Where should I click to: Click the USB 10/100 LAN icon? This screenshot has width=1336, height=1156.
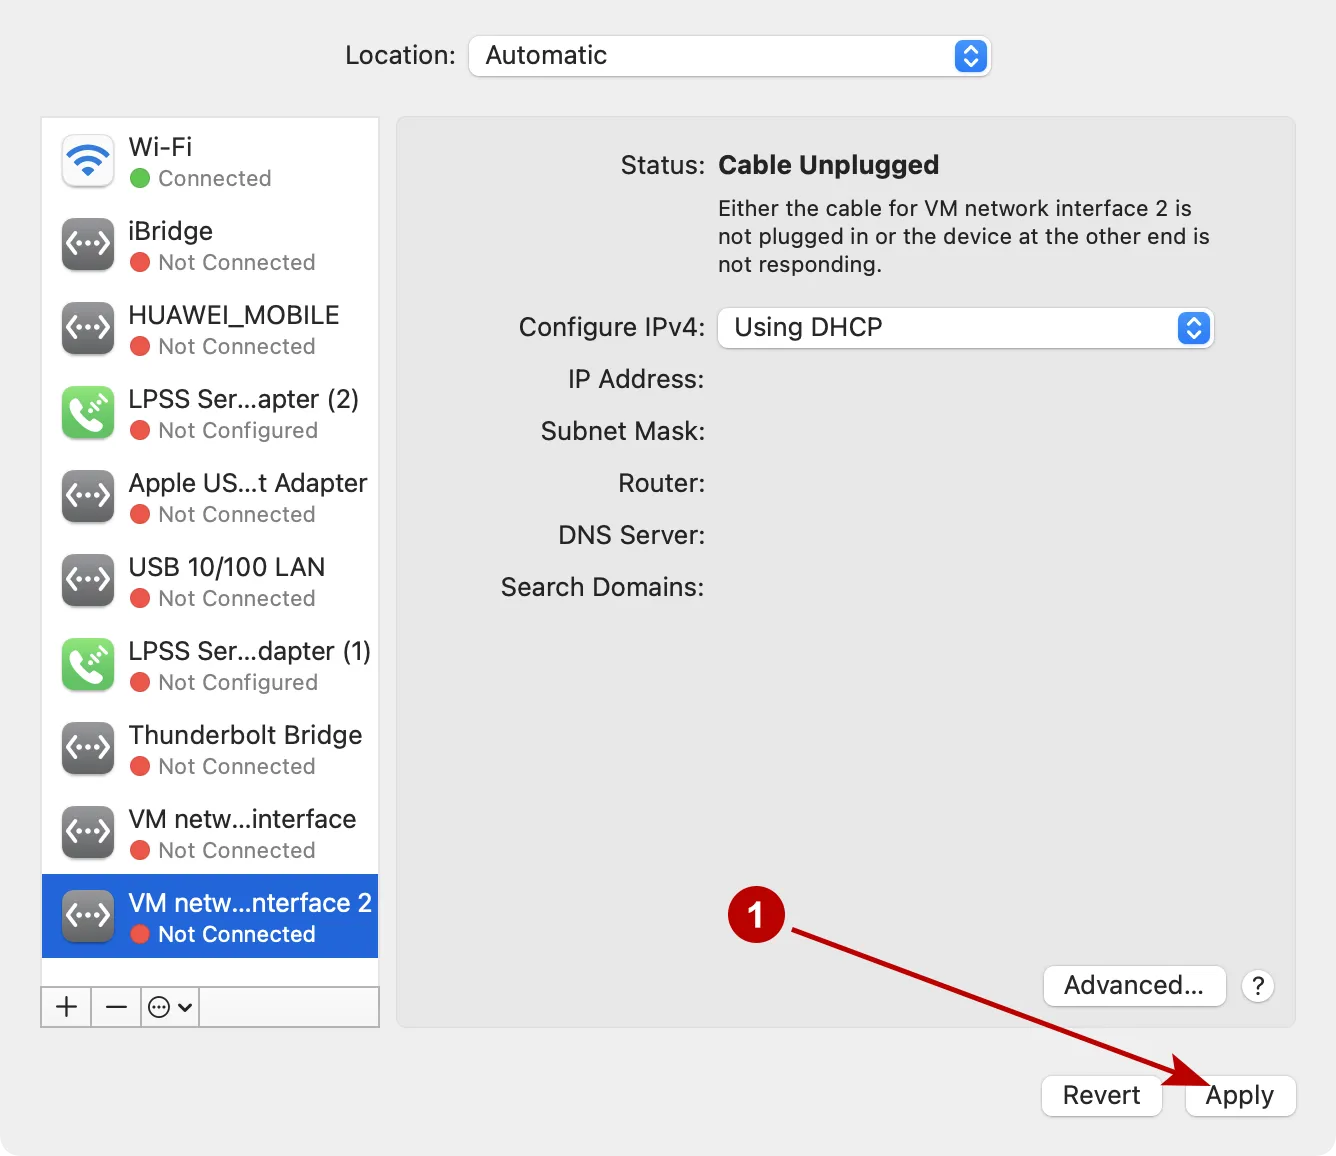click(87, 580)
